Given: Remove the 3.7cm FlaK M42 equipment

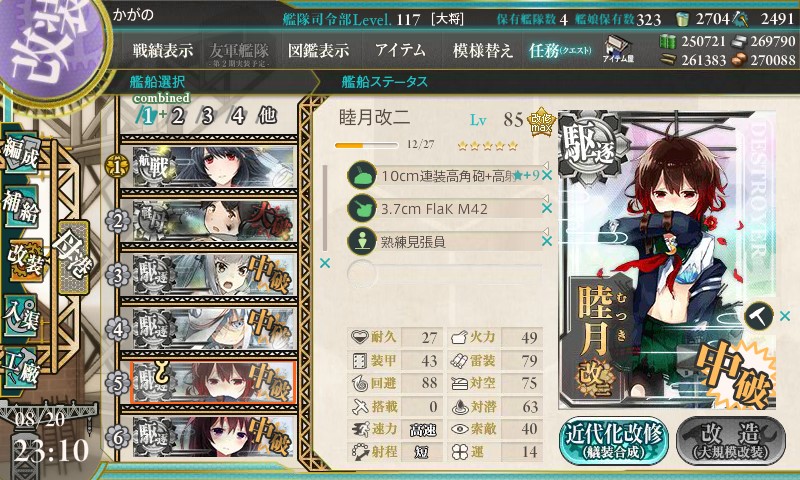Looking at the screenshot, I should [547, 208].
